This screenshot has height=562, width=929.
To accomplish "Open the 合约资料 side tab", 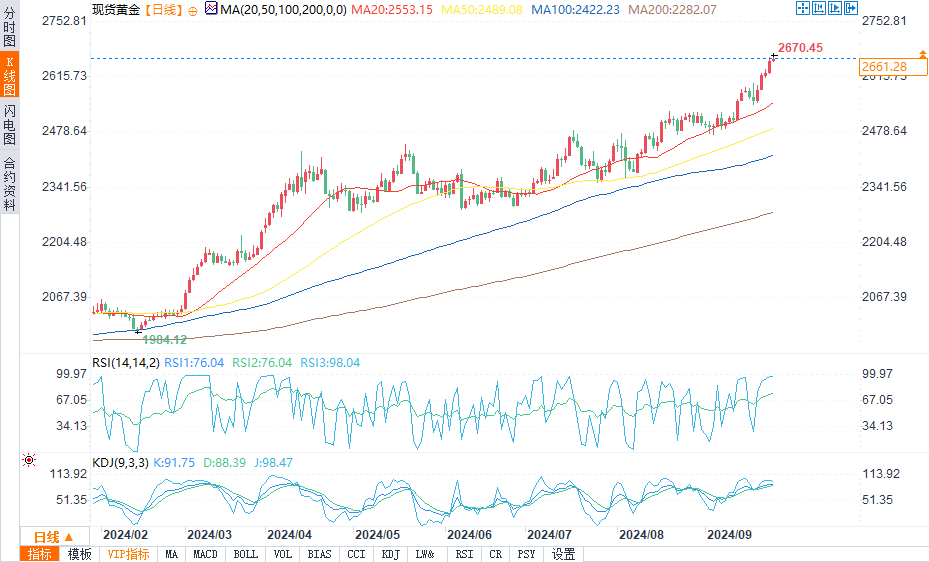I will point(9,184).
